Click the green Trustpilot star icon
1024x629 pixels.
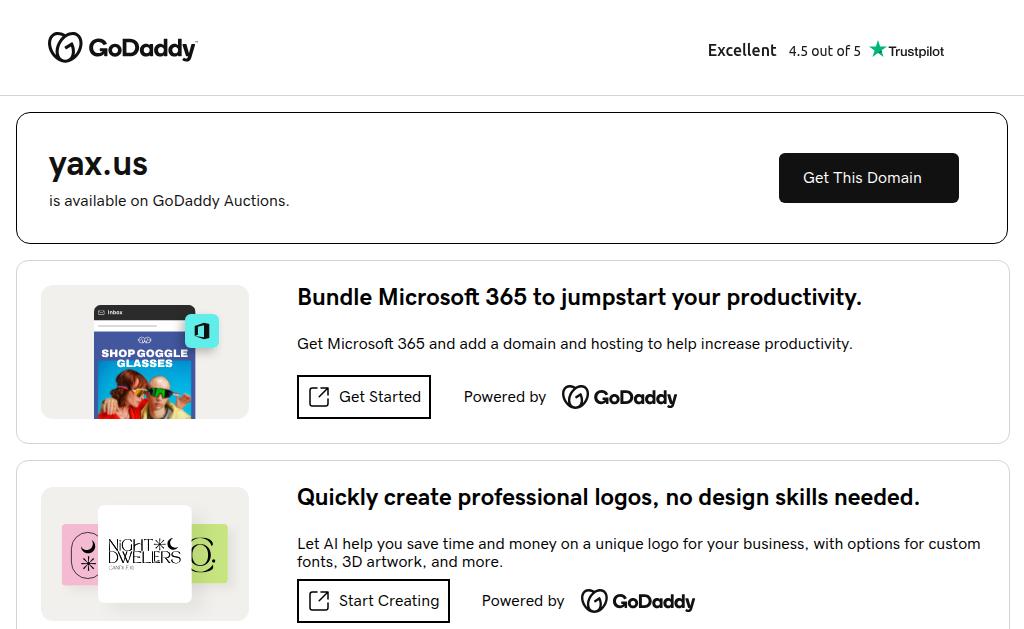click(878, 49)
